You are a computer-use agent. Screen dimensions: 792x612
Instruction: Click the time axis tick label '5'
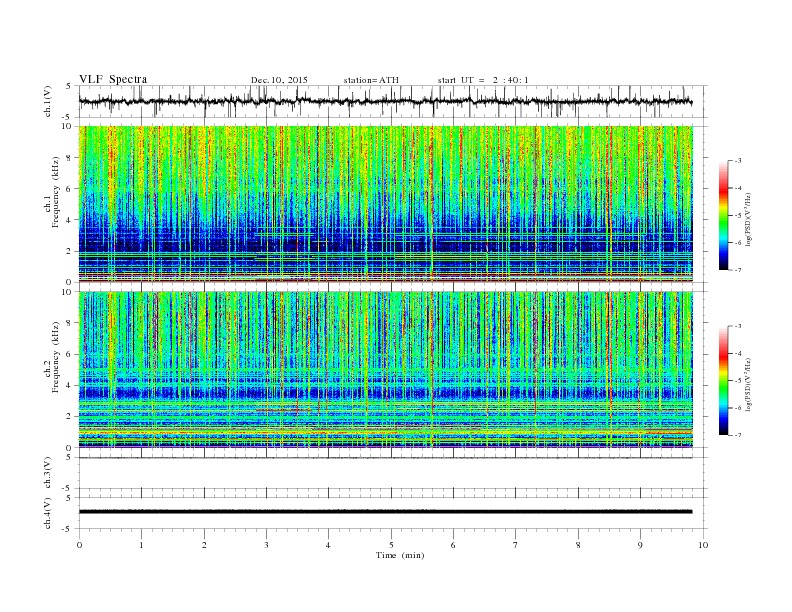[x=391, y=545]
